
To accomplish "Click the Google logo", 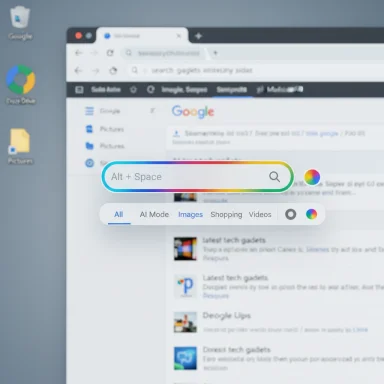I will 193,112.
